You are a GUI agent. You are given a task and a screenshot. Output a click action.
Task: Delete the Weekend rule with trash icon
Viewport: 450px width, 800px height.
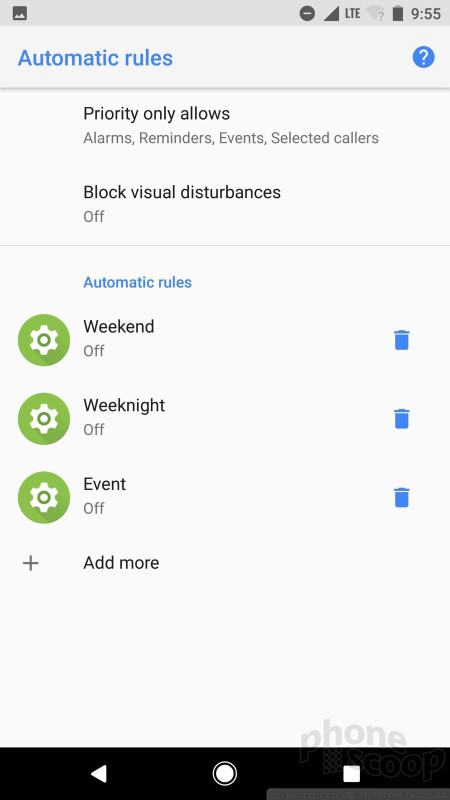point(402,340)
